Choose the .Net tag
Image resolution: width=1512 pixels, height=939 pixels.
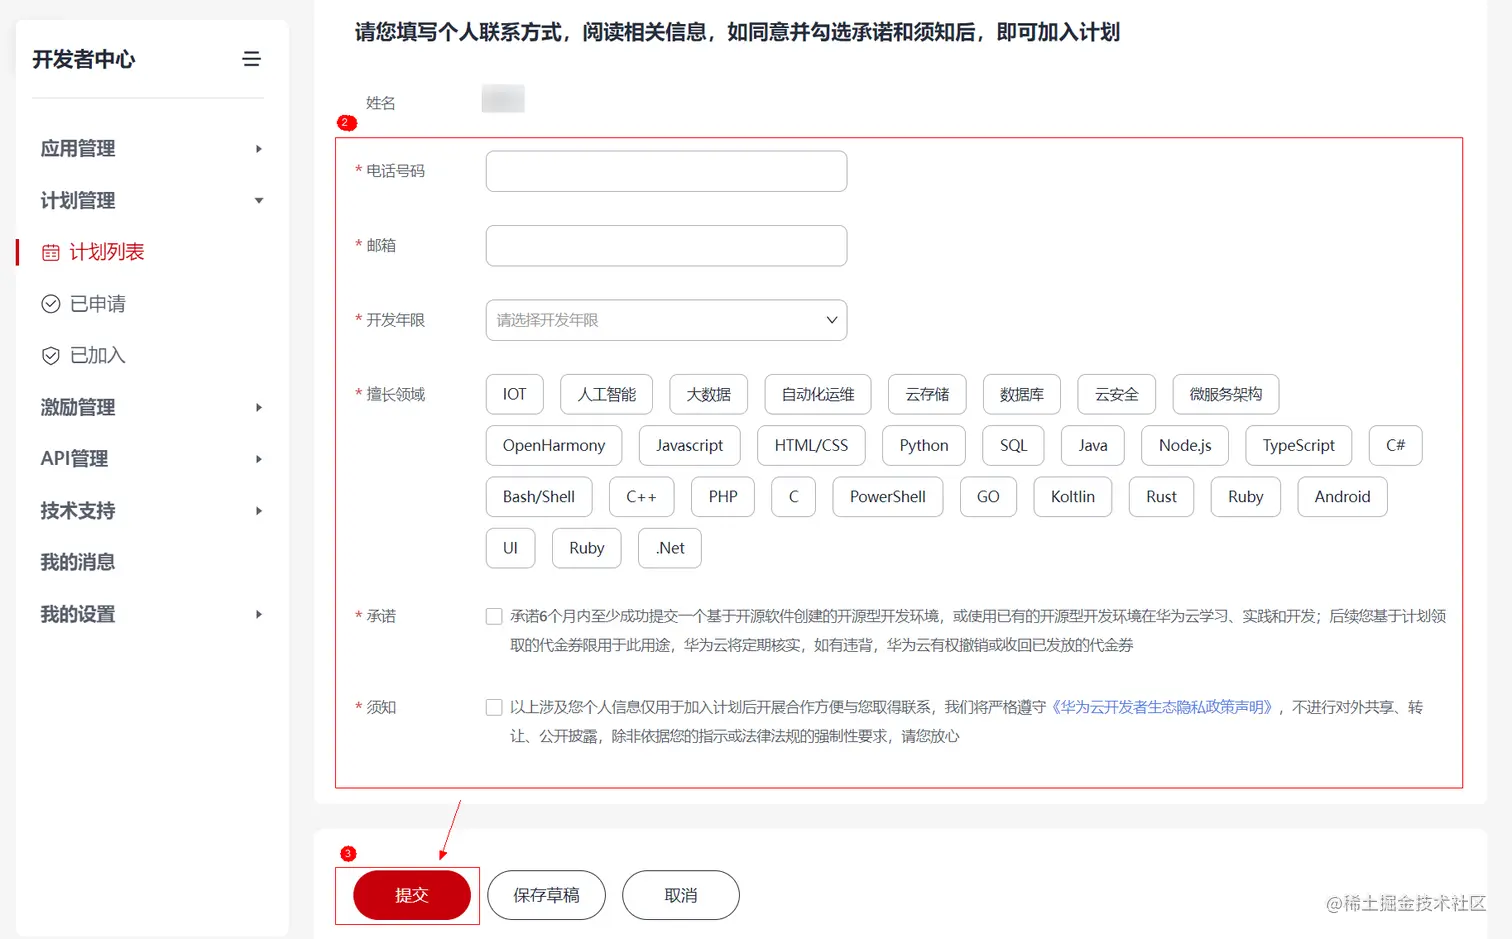tap(670, 548)
